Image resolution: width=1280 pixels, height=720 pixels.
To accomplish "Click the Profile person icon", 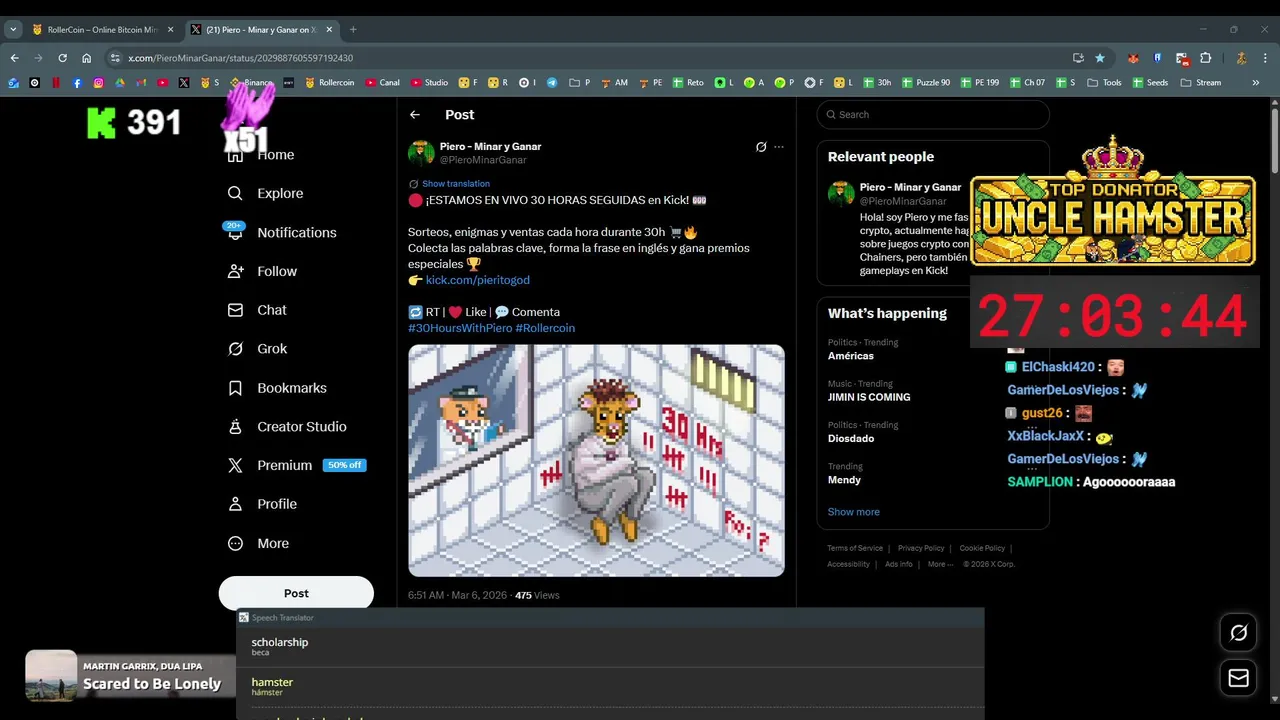I will [x=235, y=504].
